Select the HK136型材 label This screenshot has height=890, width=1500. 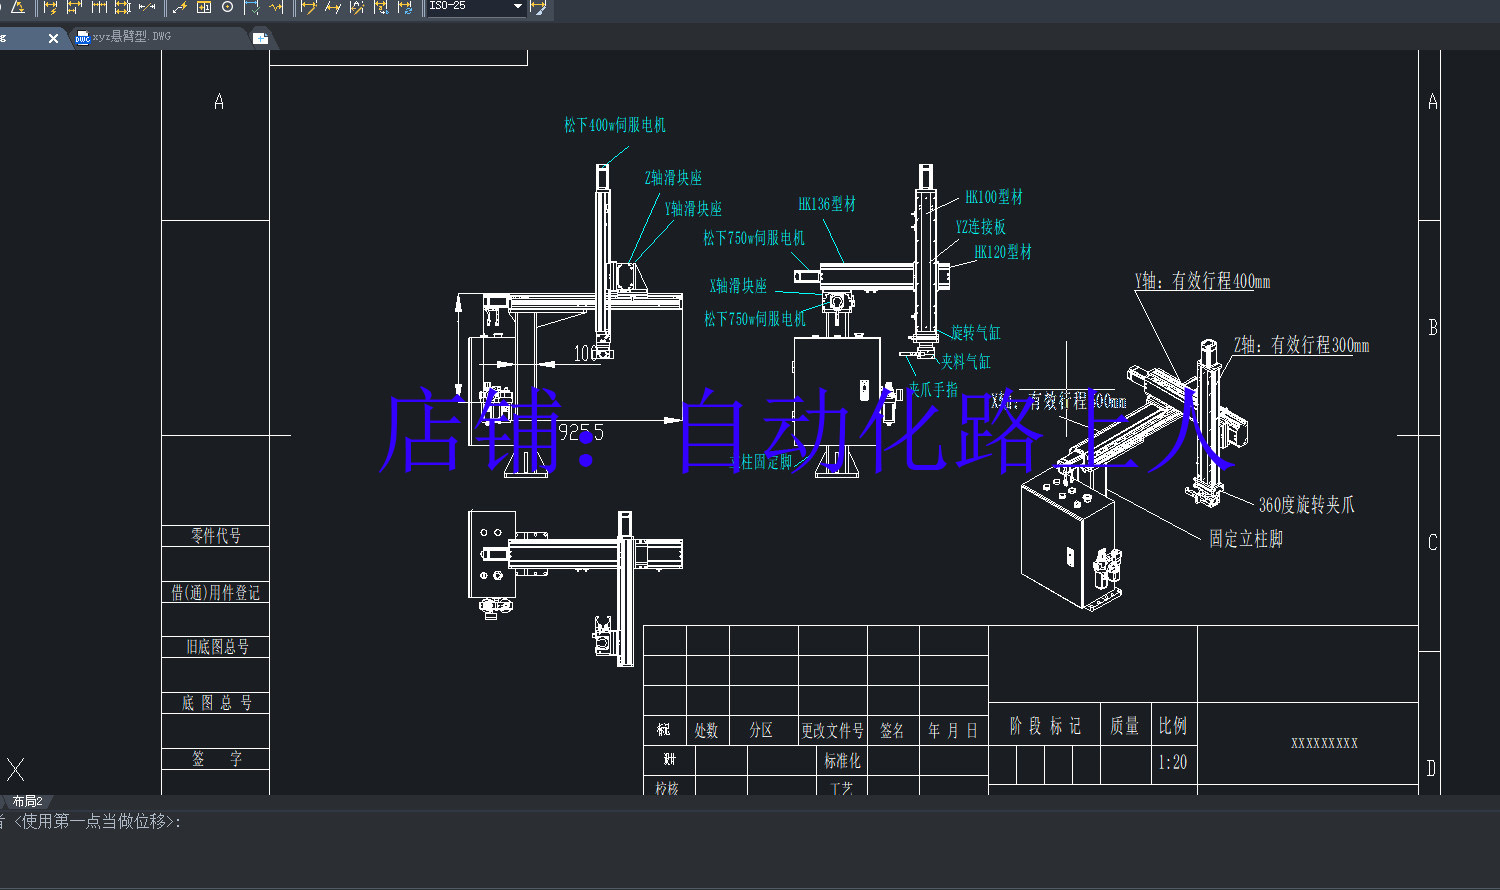point(827,203)
